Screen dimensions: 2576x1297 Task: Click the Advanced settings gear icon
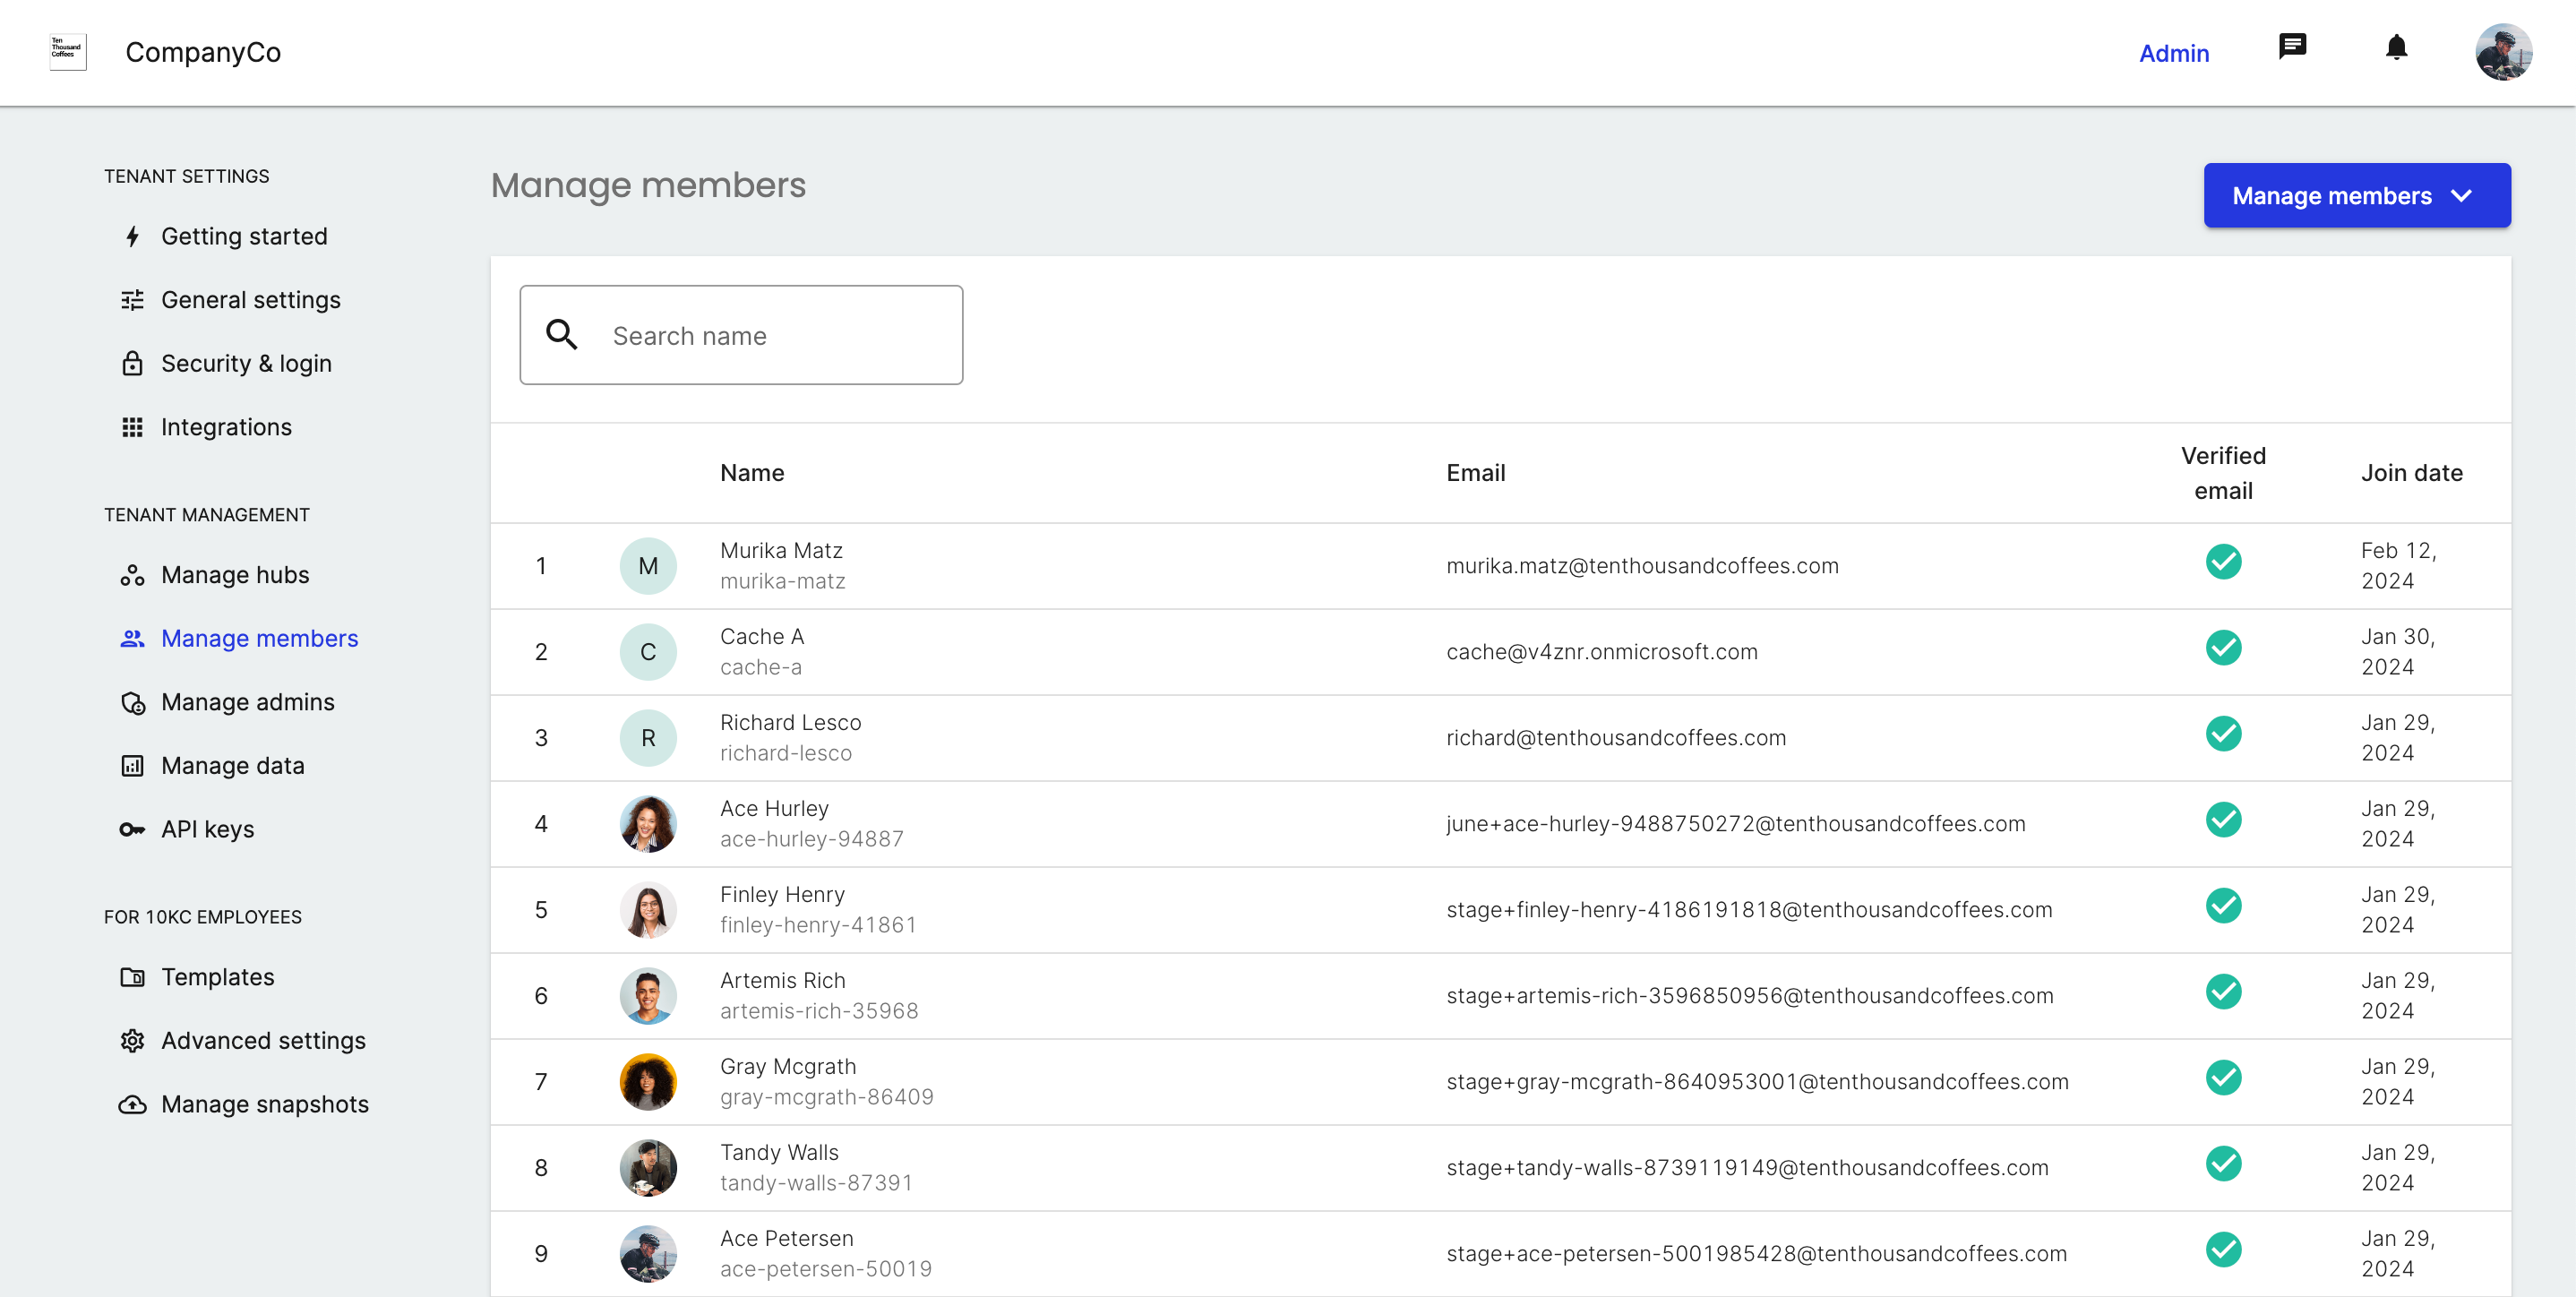pyautogui.click(x=132, y=1041)
